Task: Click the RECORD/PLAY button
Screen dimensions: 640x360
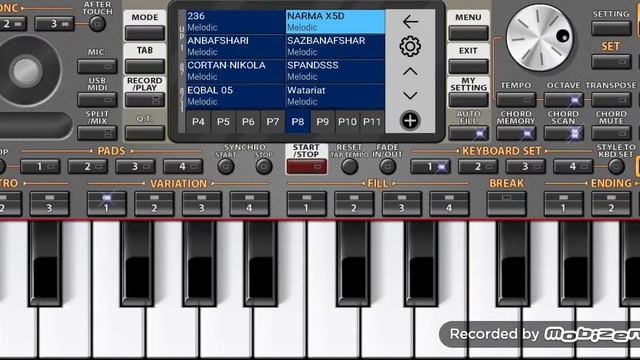Action: [145, 100]
